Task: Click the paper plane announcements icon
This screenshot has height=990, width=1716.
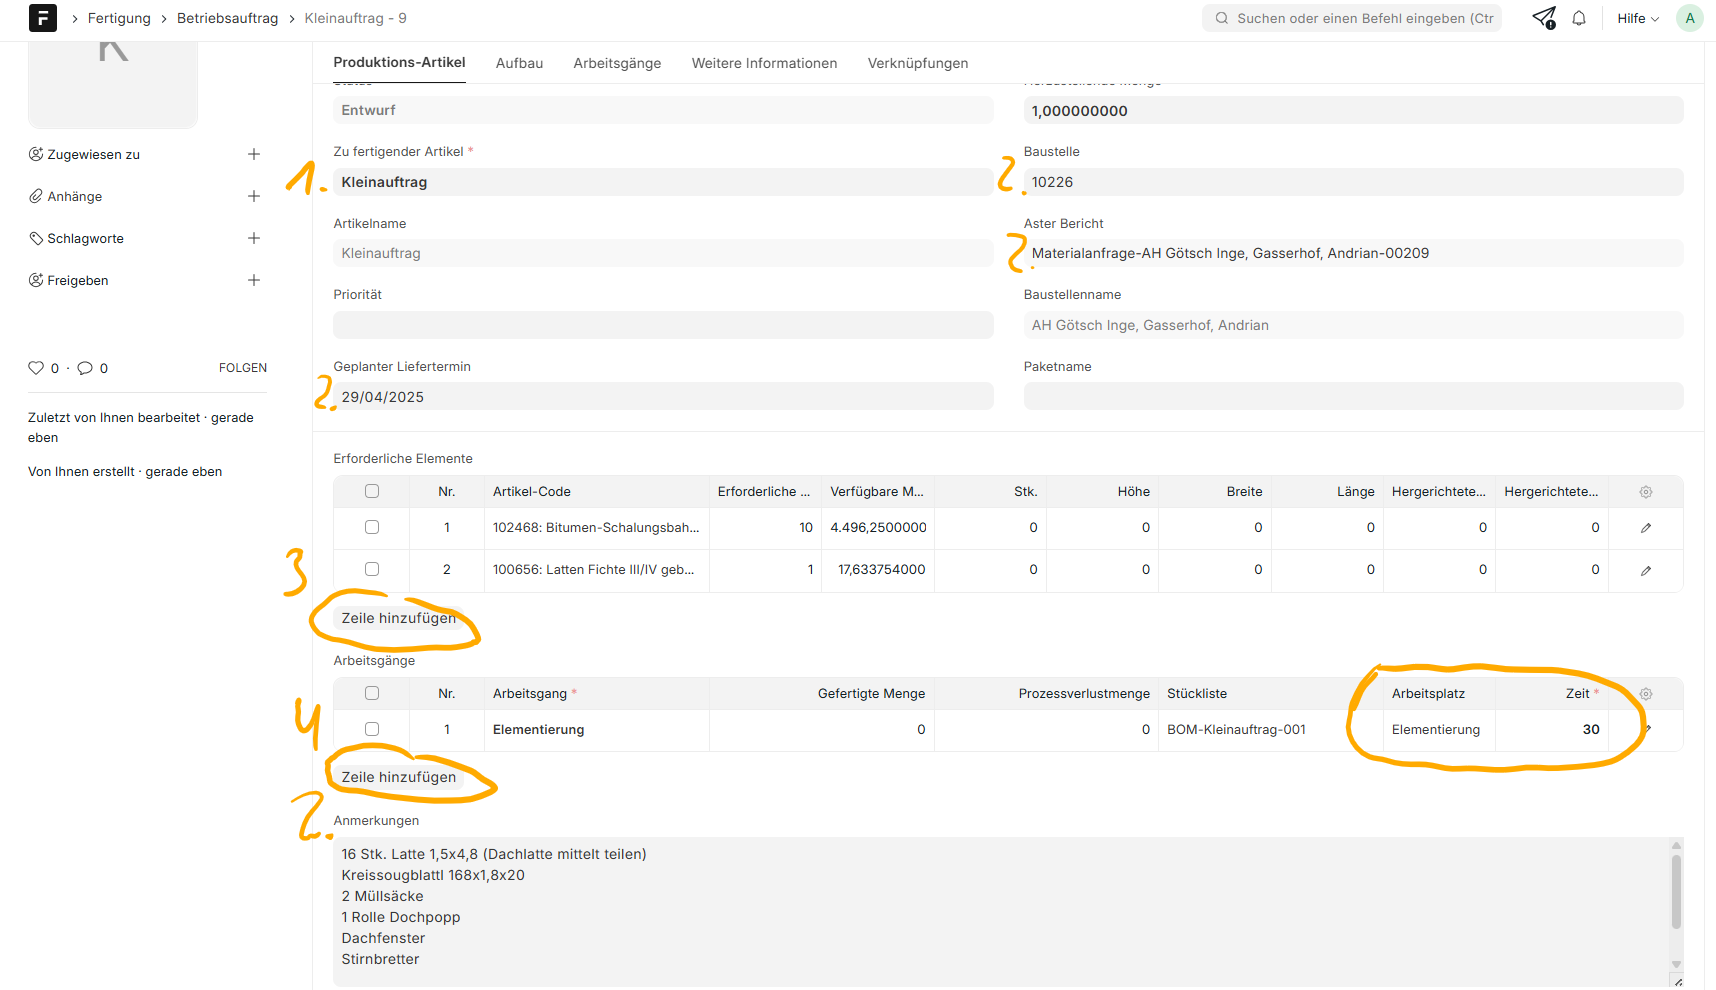Action: [1543, 18]
